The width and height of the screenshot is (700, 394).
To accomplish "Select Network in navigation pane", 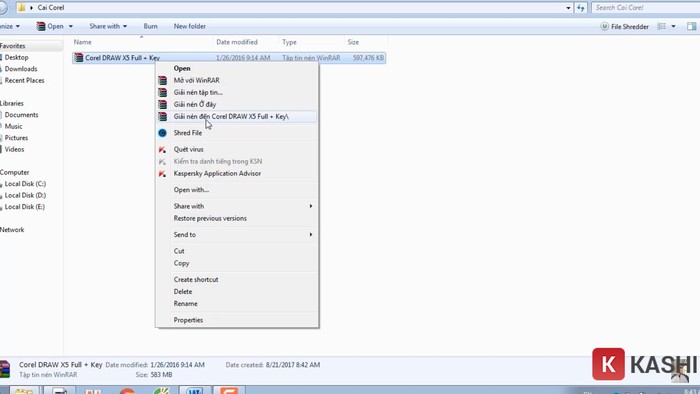I will click(12, 230).
